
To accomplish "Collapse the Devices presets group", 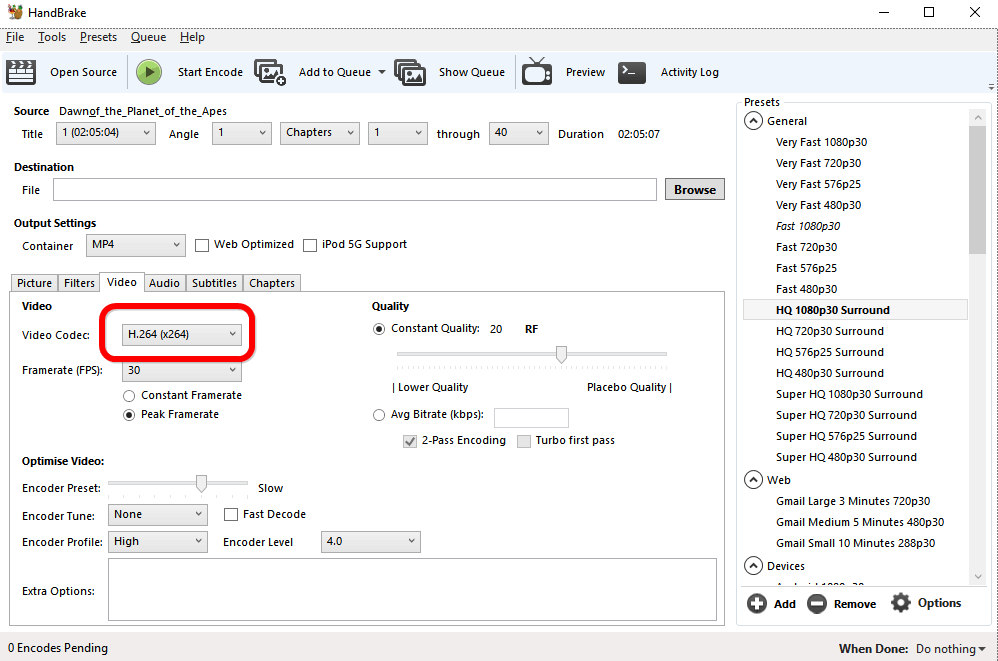I will pyautogui.click(x=753, y=566).
